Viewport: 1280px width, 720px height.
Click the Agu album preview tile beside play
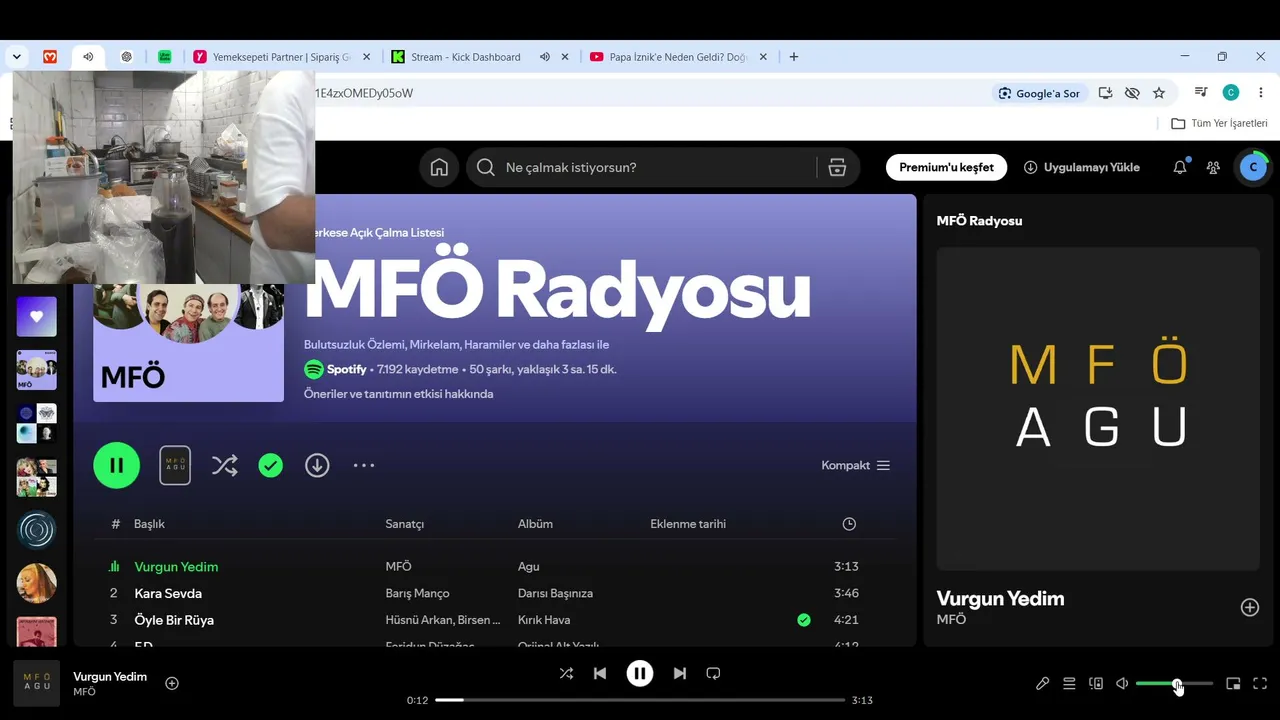(x=175, y=465)
